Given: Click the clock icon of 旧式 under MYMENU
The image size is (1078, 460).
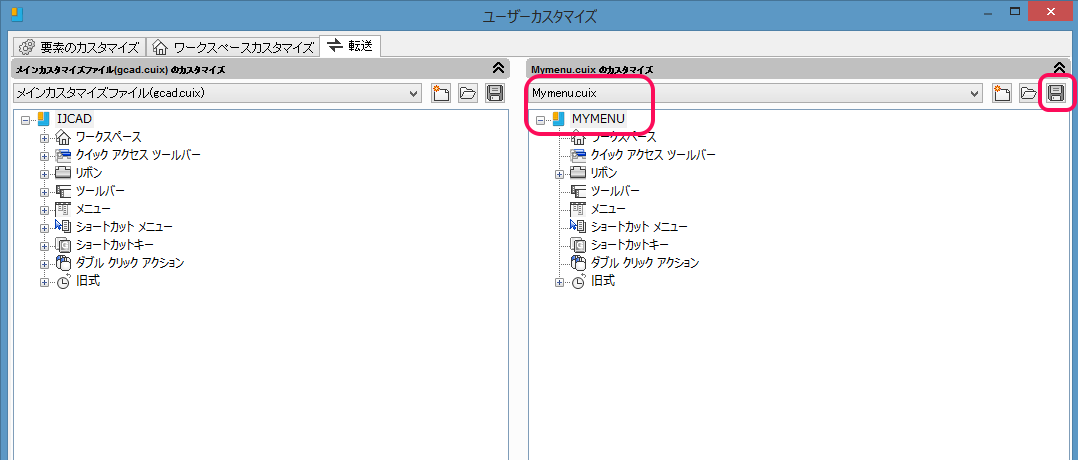Looking at the screenshot, I should coord(577,281).
